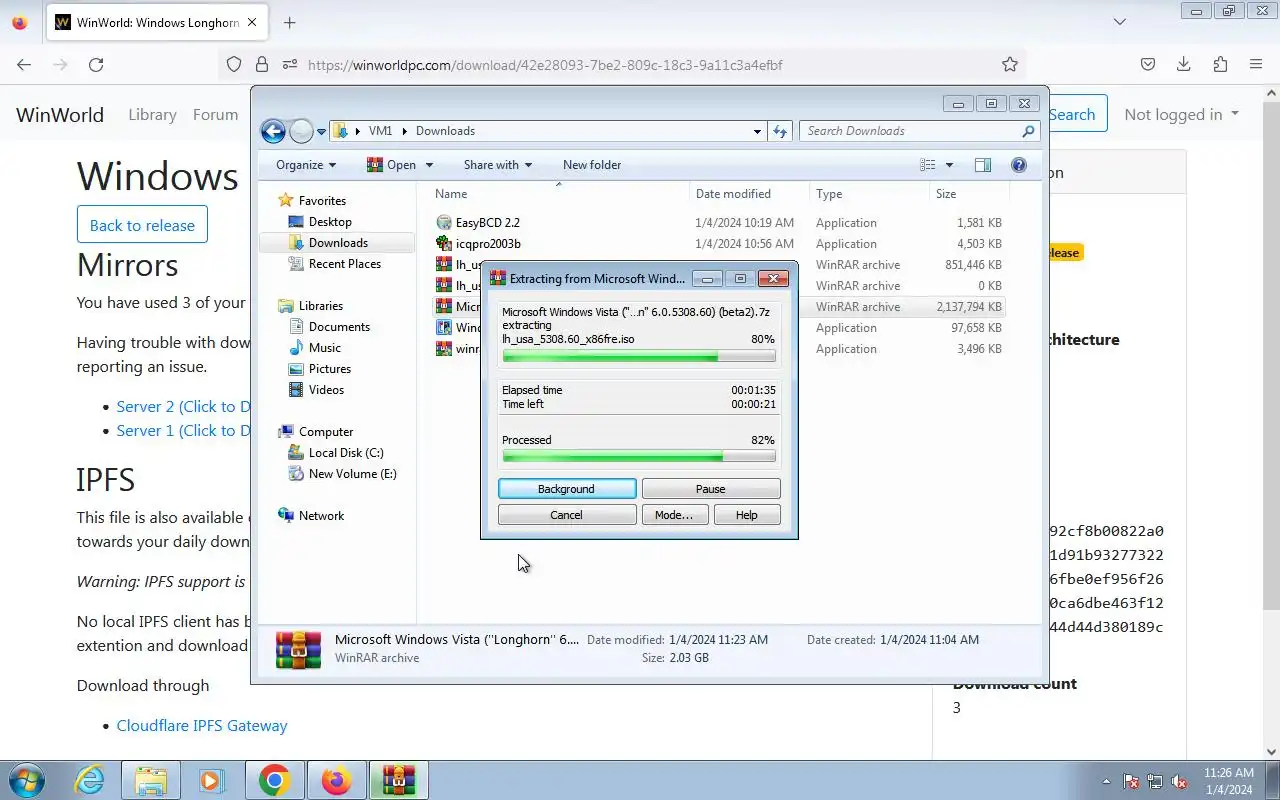Expand the Open dropdown arrow

pos(429,165)
